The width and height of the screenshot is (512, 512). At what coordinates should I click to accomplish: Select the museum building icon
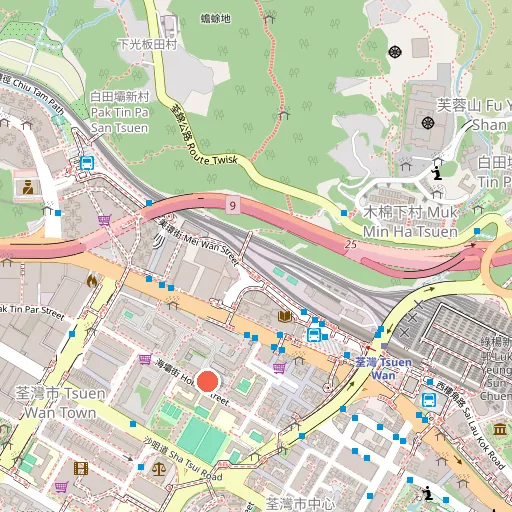point(500,429)
